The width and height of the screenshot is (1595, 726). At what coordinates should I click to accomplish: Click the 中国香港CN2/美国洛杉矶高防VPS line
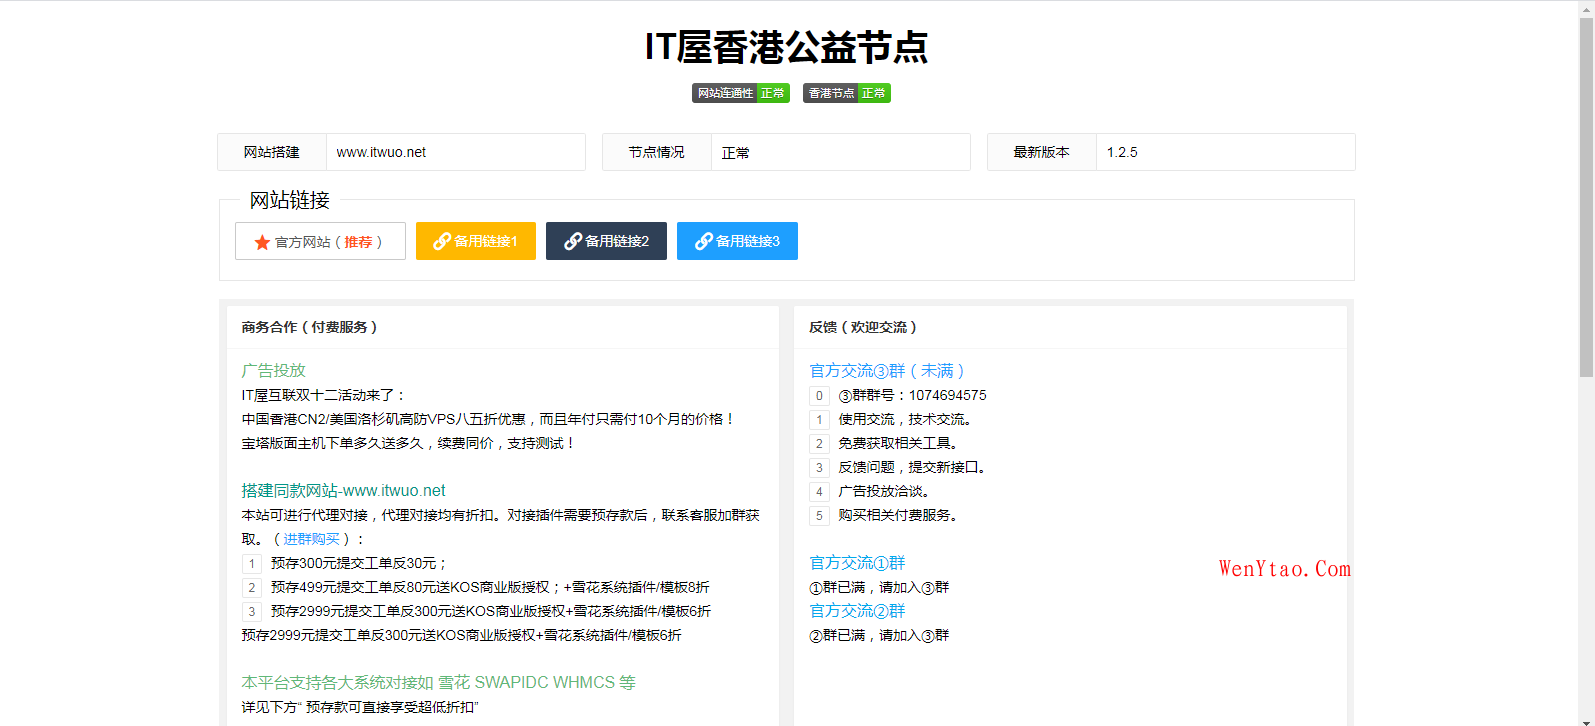[x=489, y=419]
